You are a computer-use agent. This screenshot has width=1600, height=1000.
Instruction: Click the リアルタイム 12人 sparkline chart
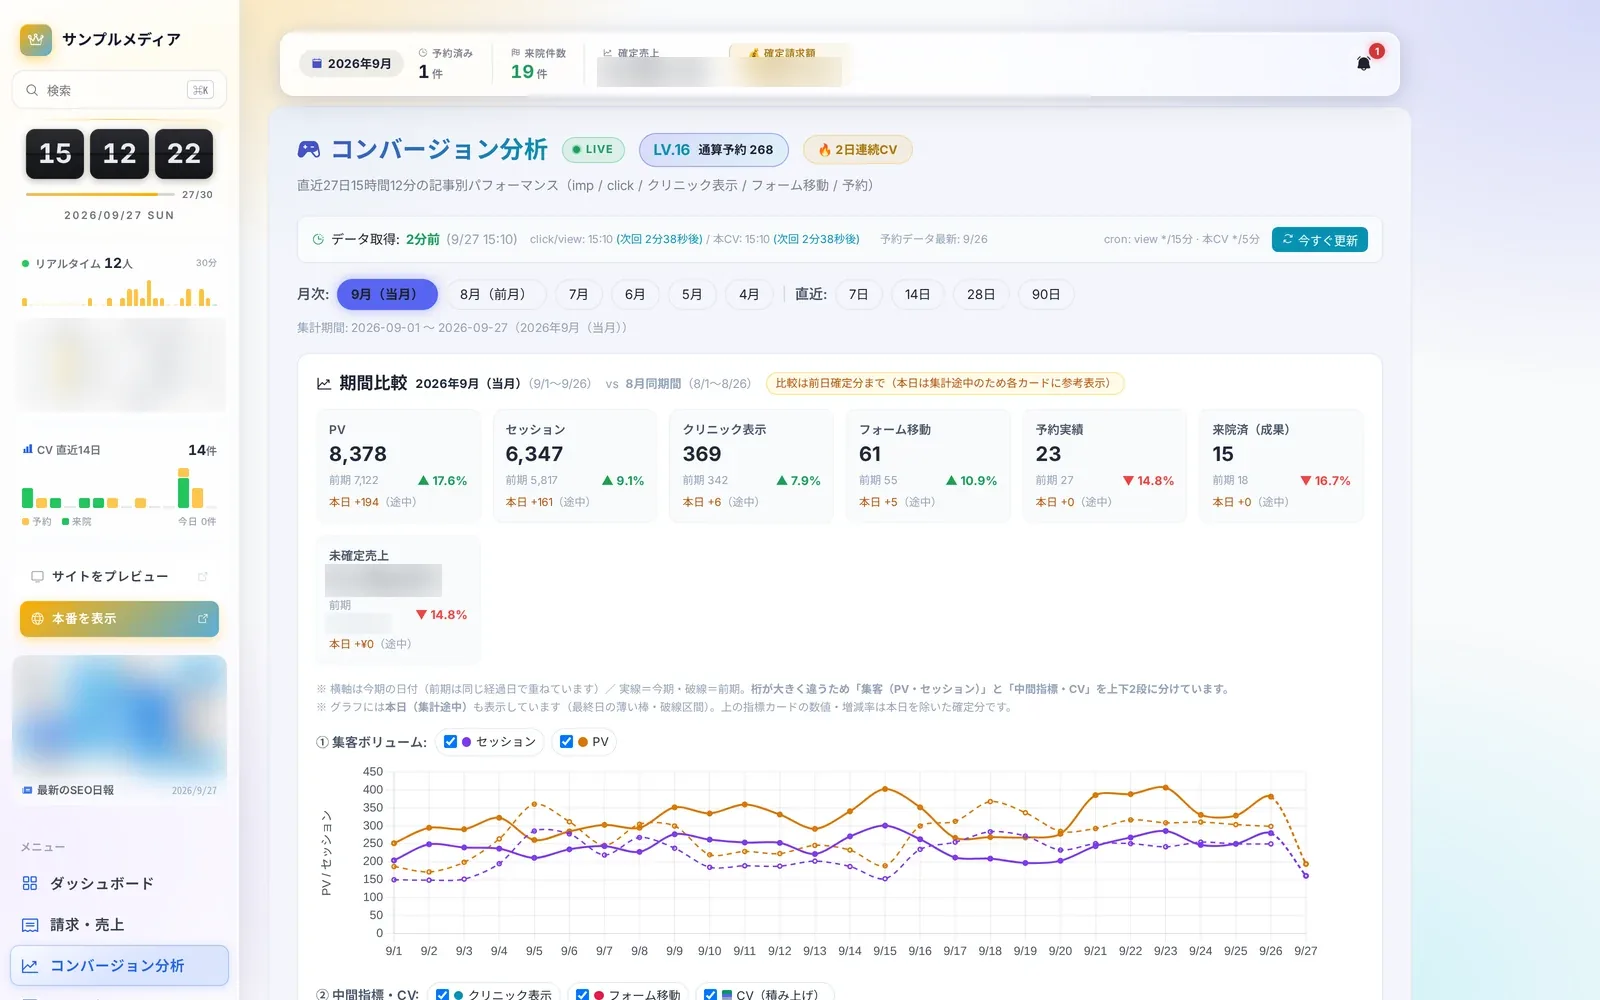pyautogui.click(x=119, y=293)
